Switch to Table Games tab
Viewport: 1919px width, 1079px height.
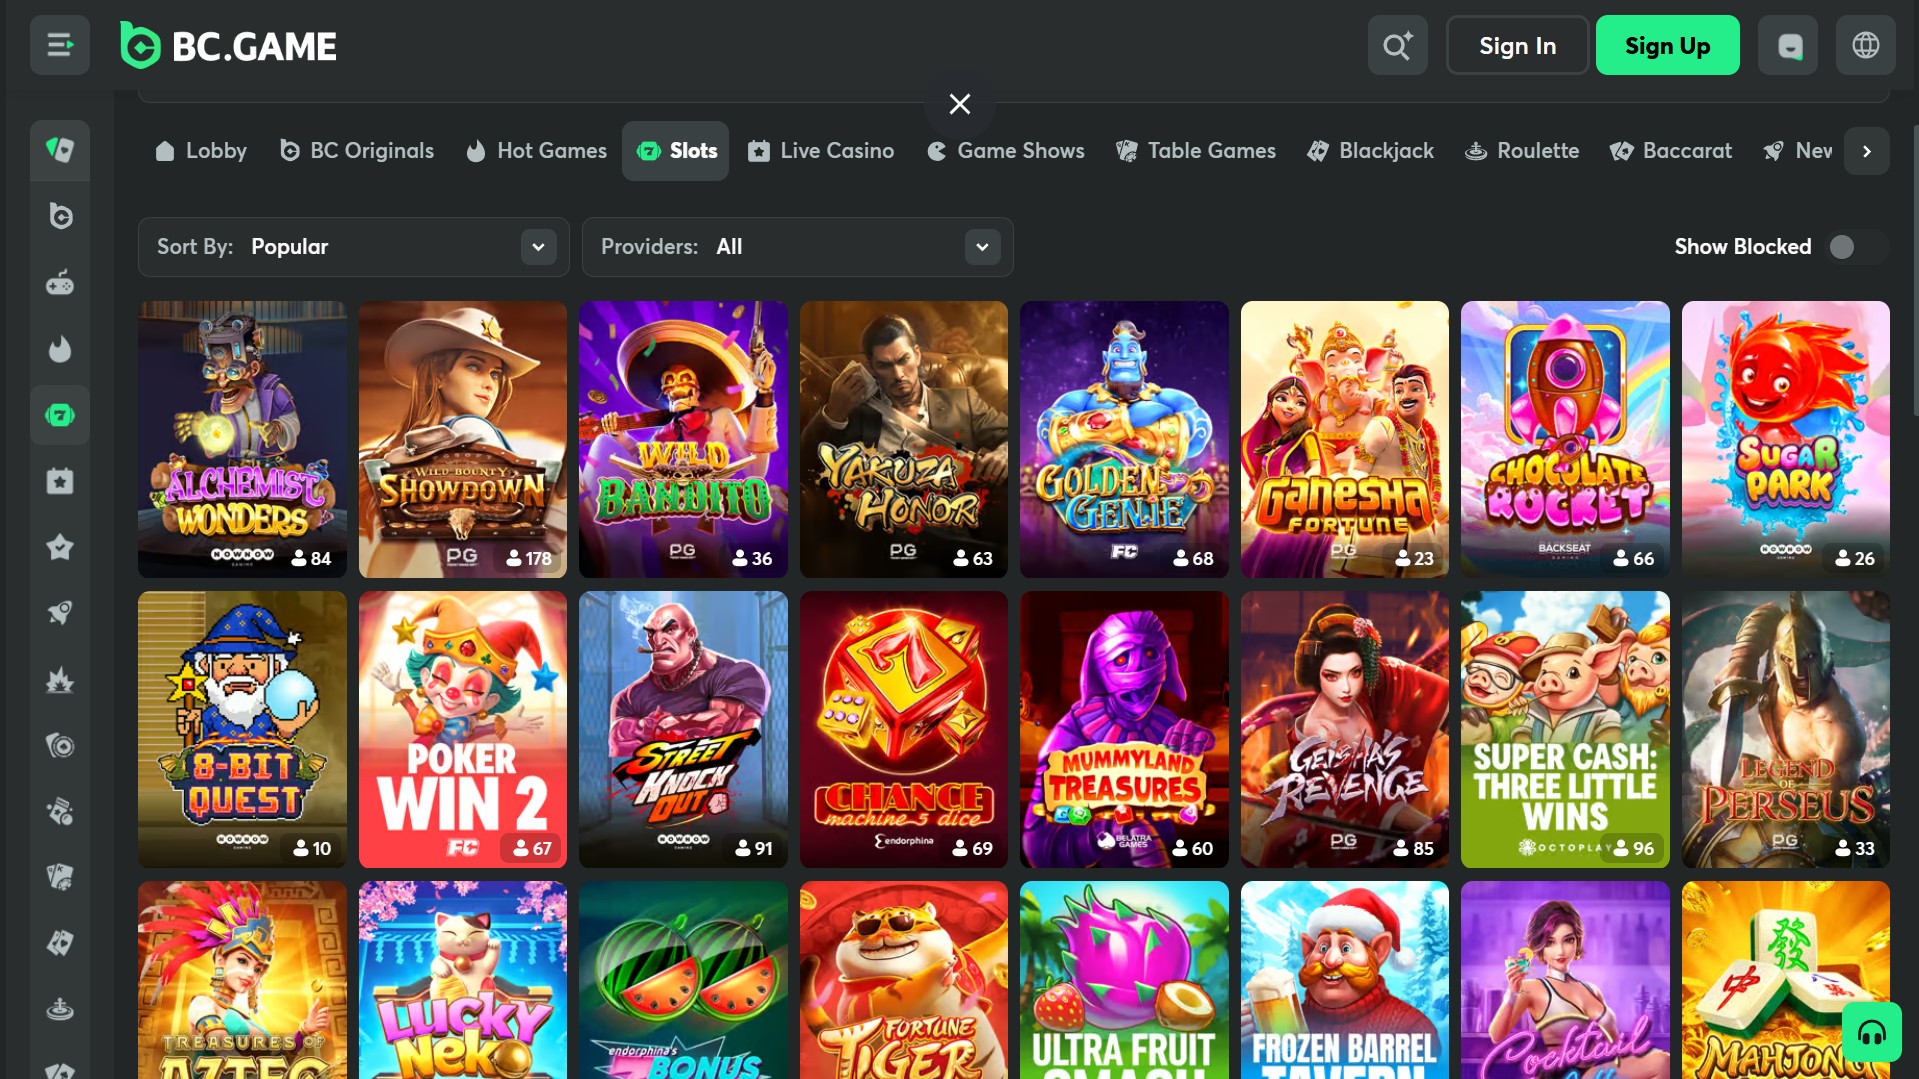(1196, 151)
